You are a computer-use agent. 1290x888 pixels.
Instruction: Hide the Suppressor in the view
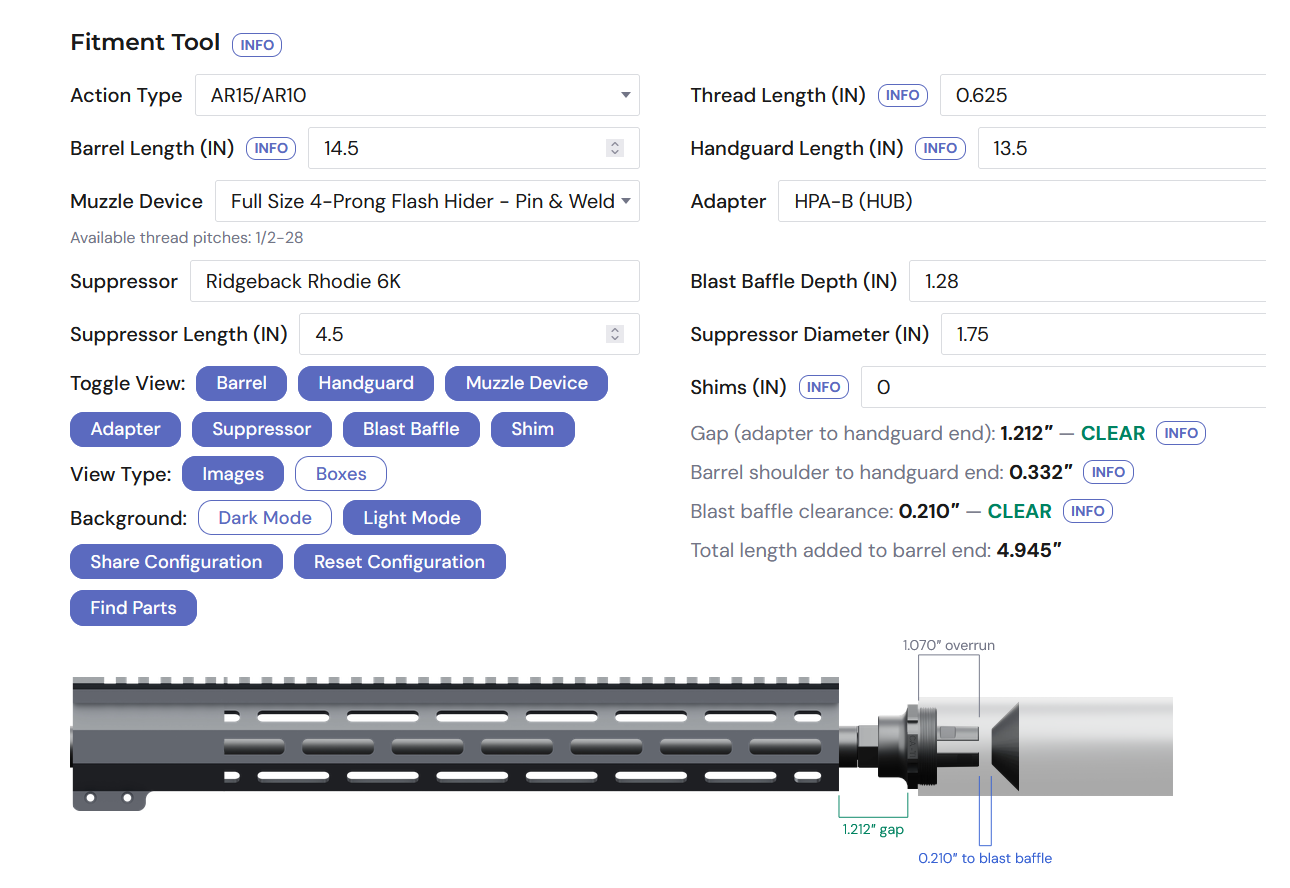click(262, 429)
